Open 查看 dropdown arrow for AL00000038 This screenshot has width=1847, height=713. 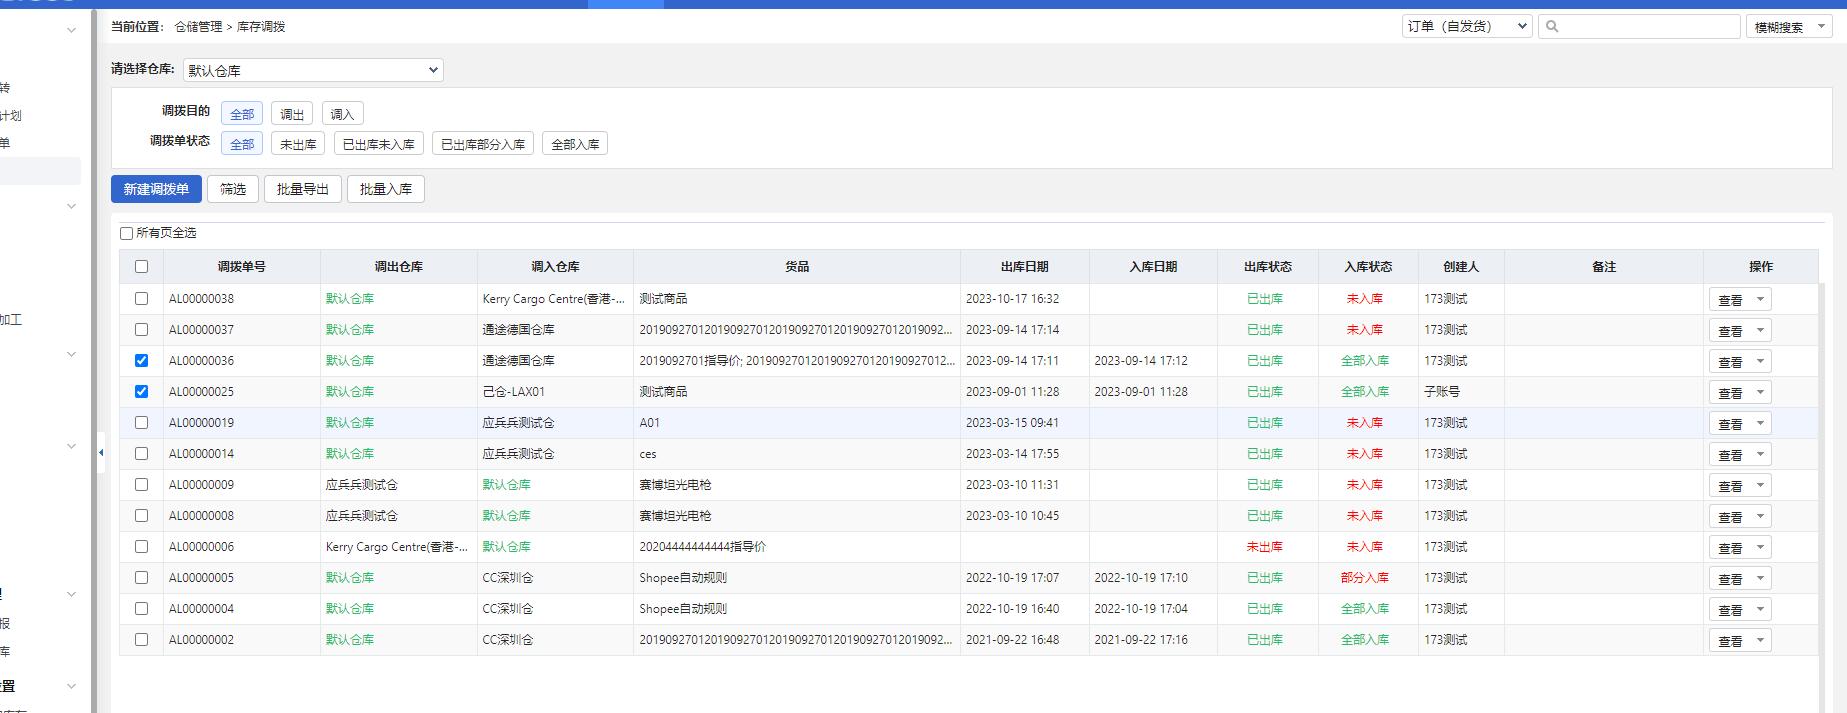tap(1760, 299)
